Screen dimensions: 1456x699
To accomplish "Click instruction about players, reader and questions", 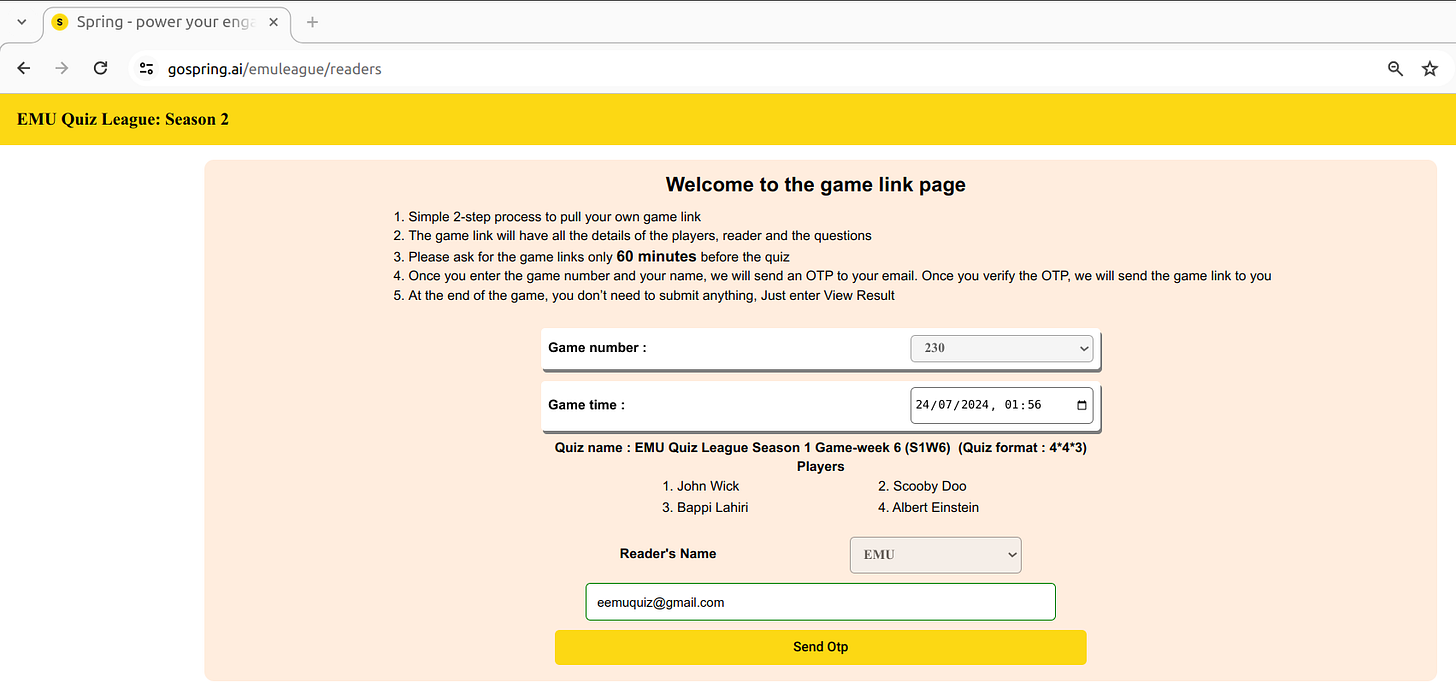I will point(640,236).
